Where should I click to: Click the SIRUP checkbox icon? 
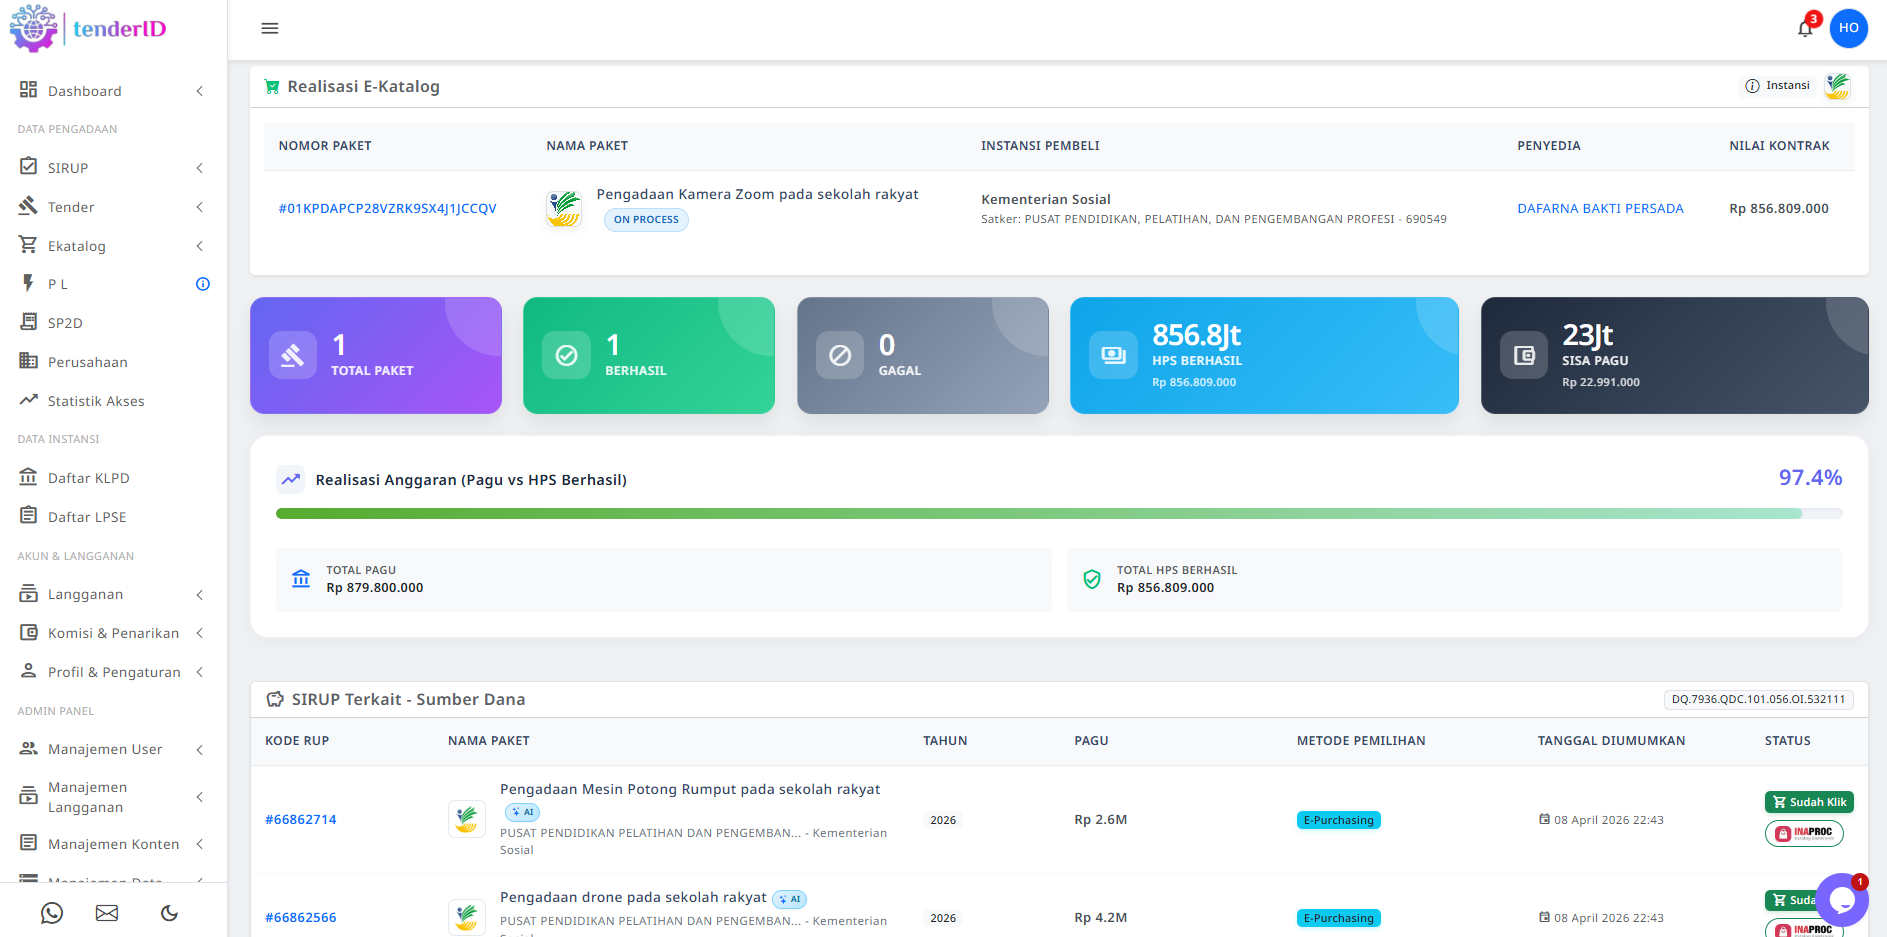click(28, 167)
